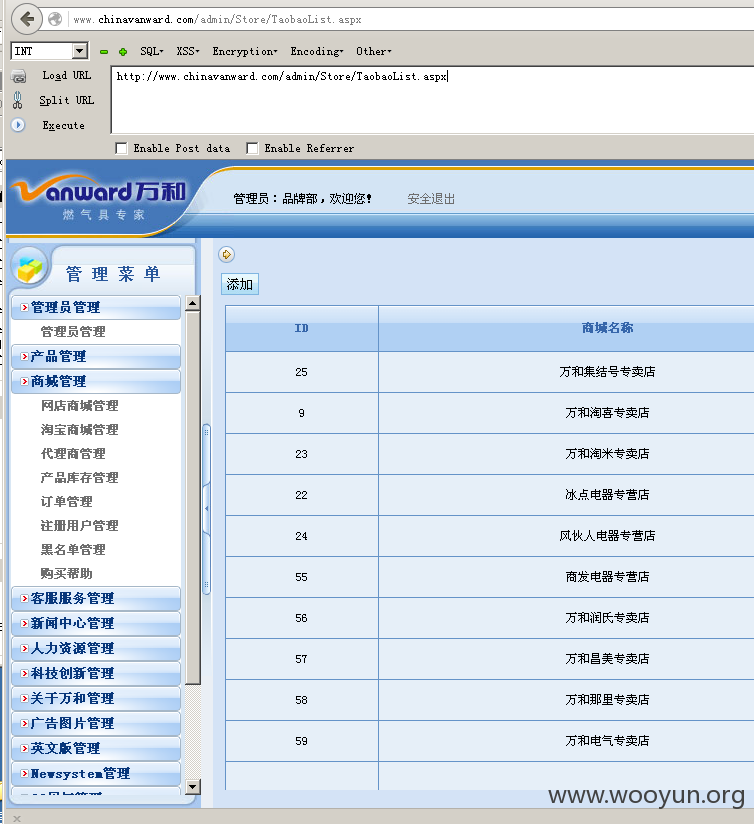Click sidebar scrollbar up arrow
The height and width of the screenshot is (824, 754).
pyautogui.click(x=193, y=303)
